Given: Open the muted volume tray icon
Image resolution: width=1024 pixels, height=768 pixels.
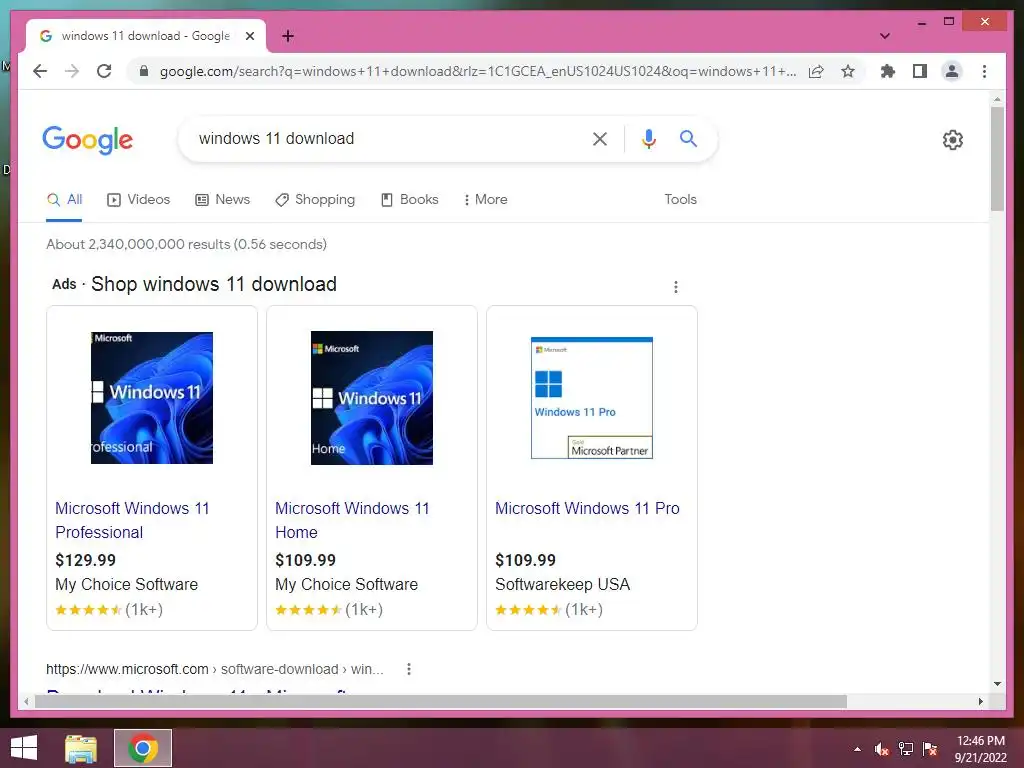Looking at the screenshot, I should 882,749.
